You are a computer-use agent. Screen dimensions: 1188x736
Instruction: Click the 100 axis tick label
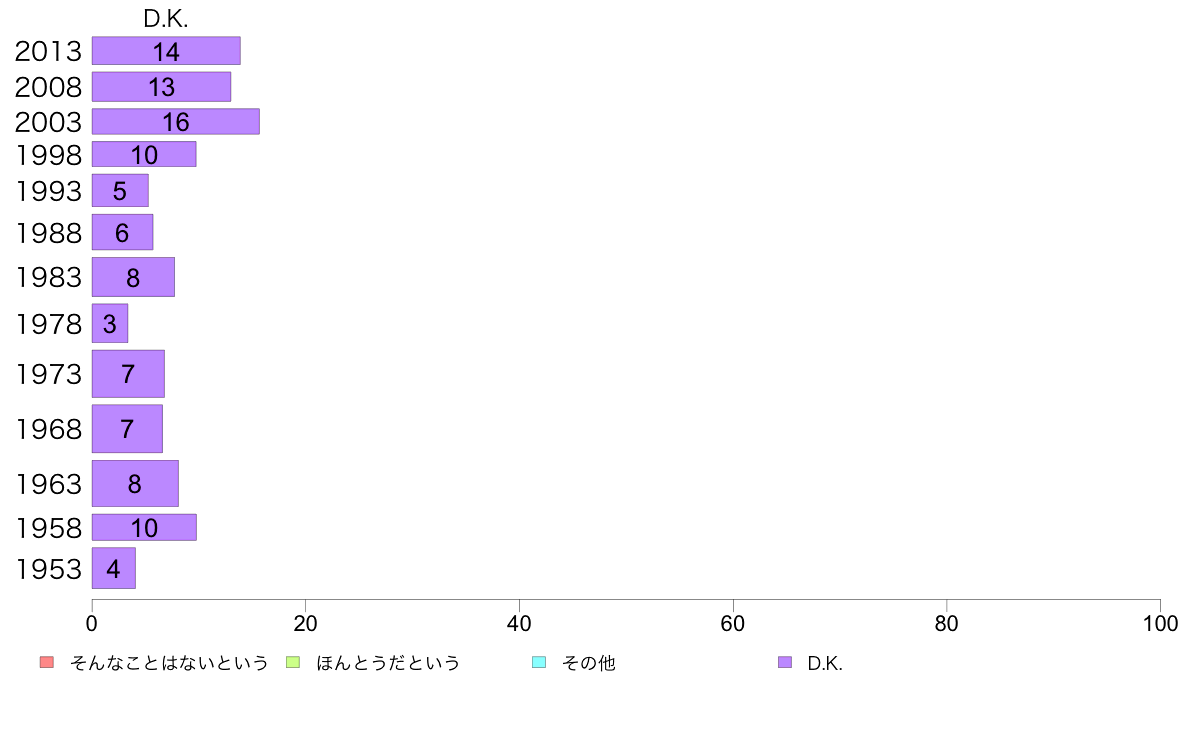click(x=1160, y=624)
